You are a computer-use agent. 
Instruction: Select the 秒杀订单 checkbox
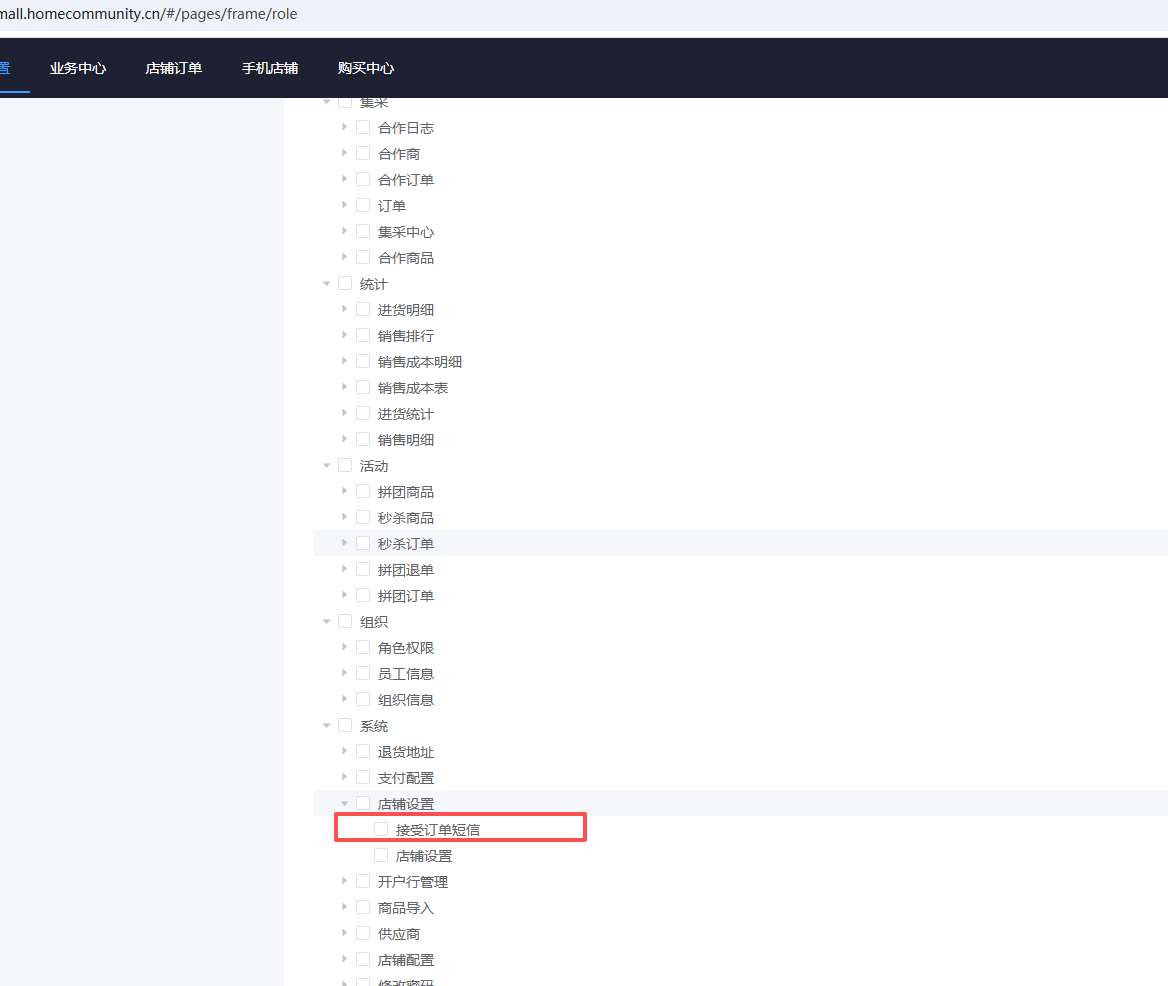[x=363, y=543]
